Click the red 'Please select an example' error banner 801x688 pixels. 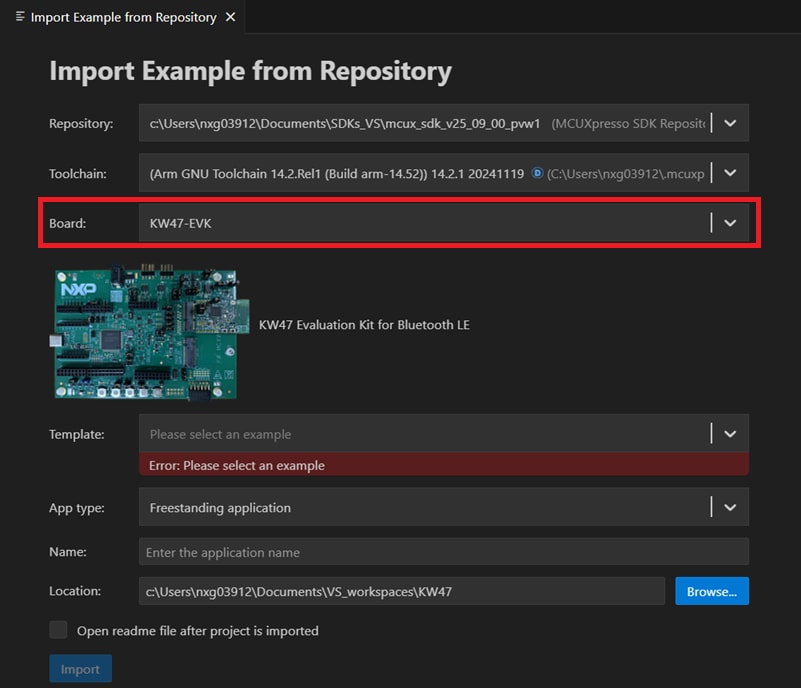[440, 465]
